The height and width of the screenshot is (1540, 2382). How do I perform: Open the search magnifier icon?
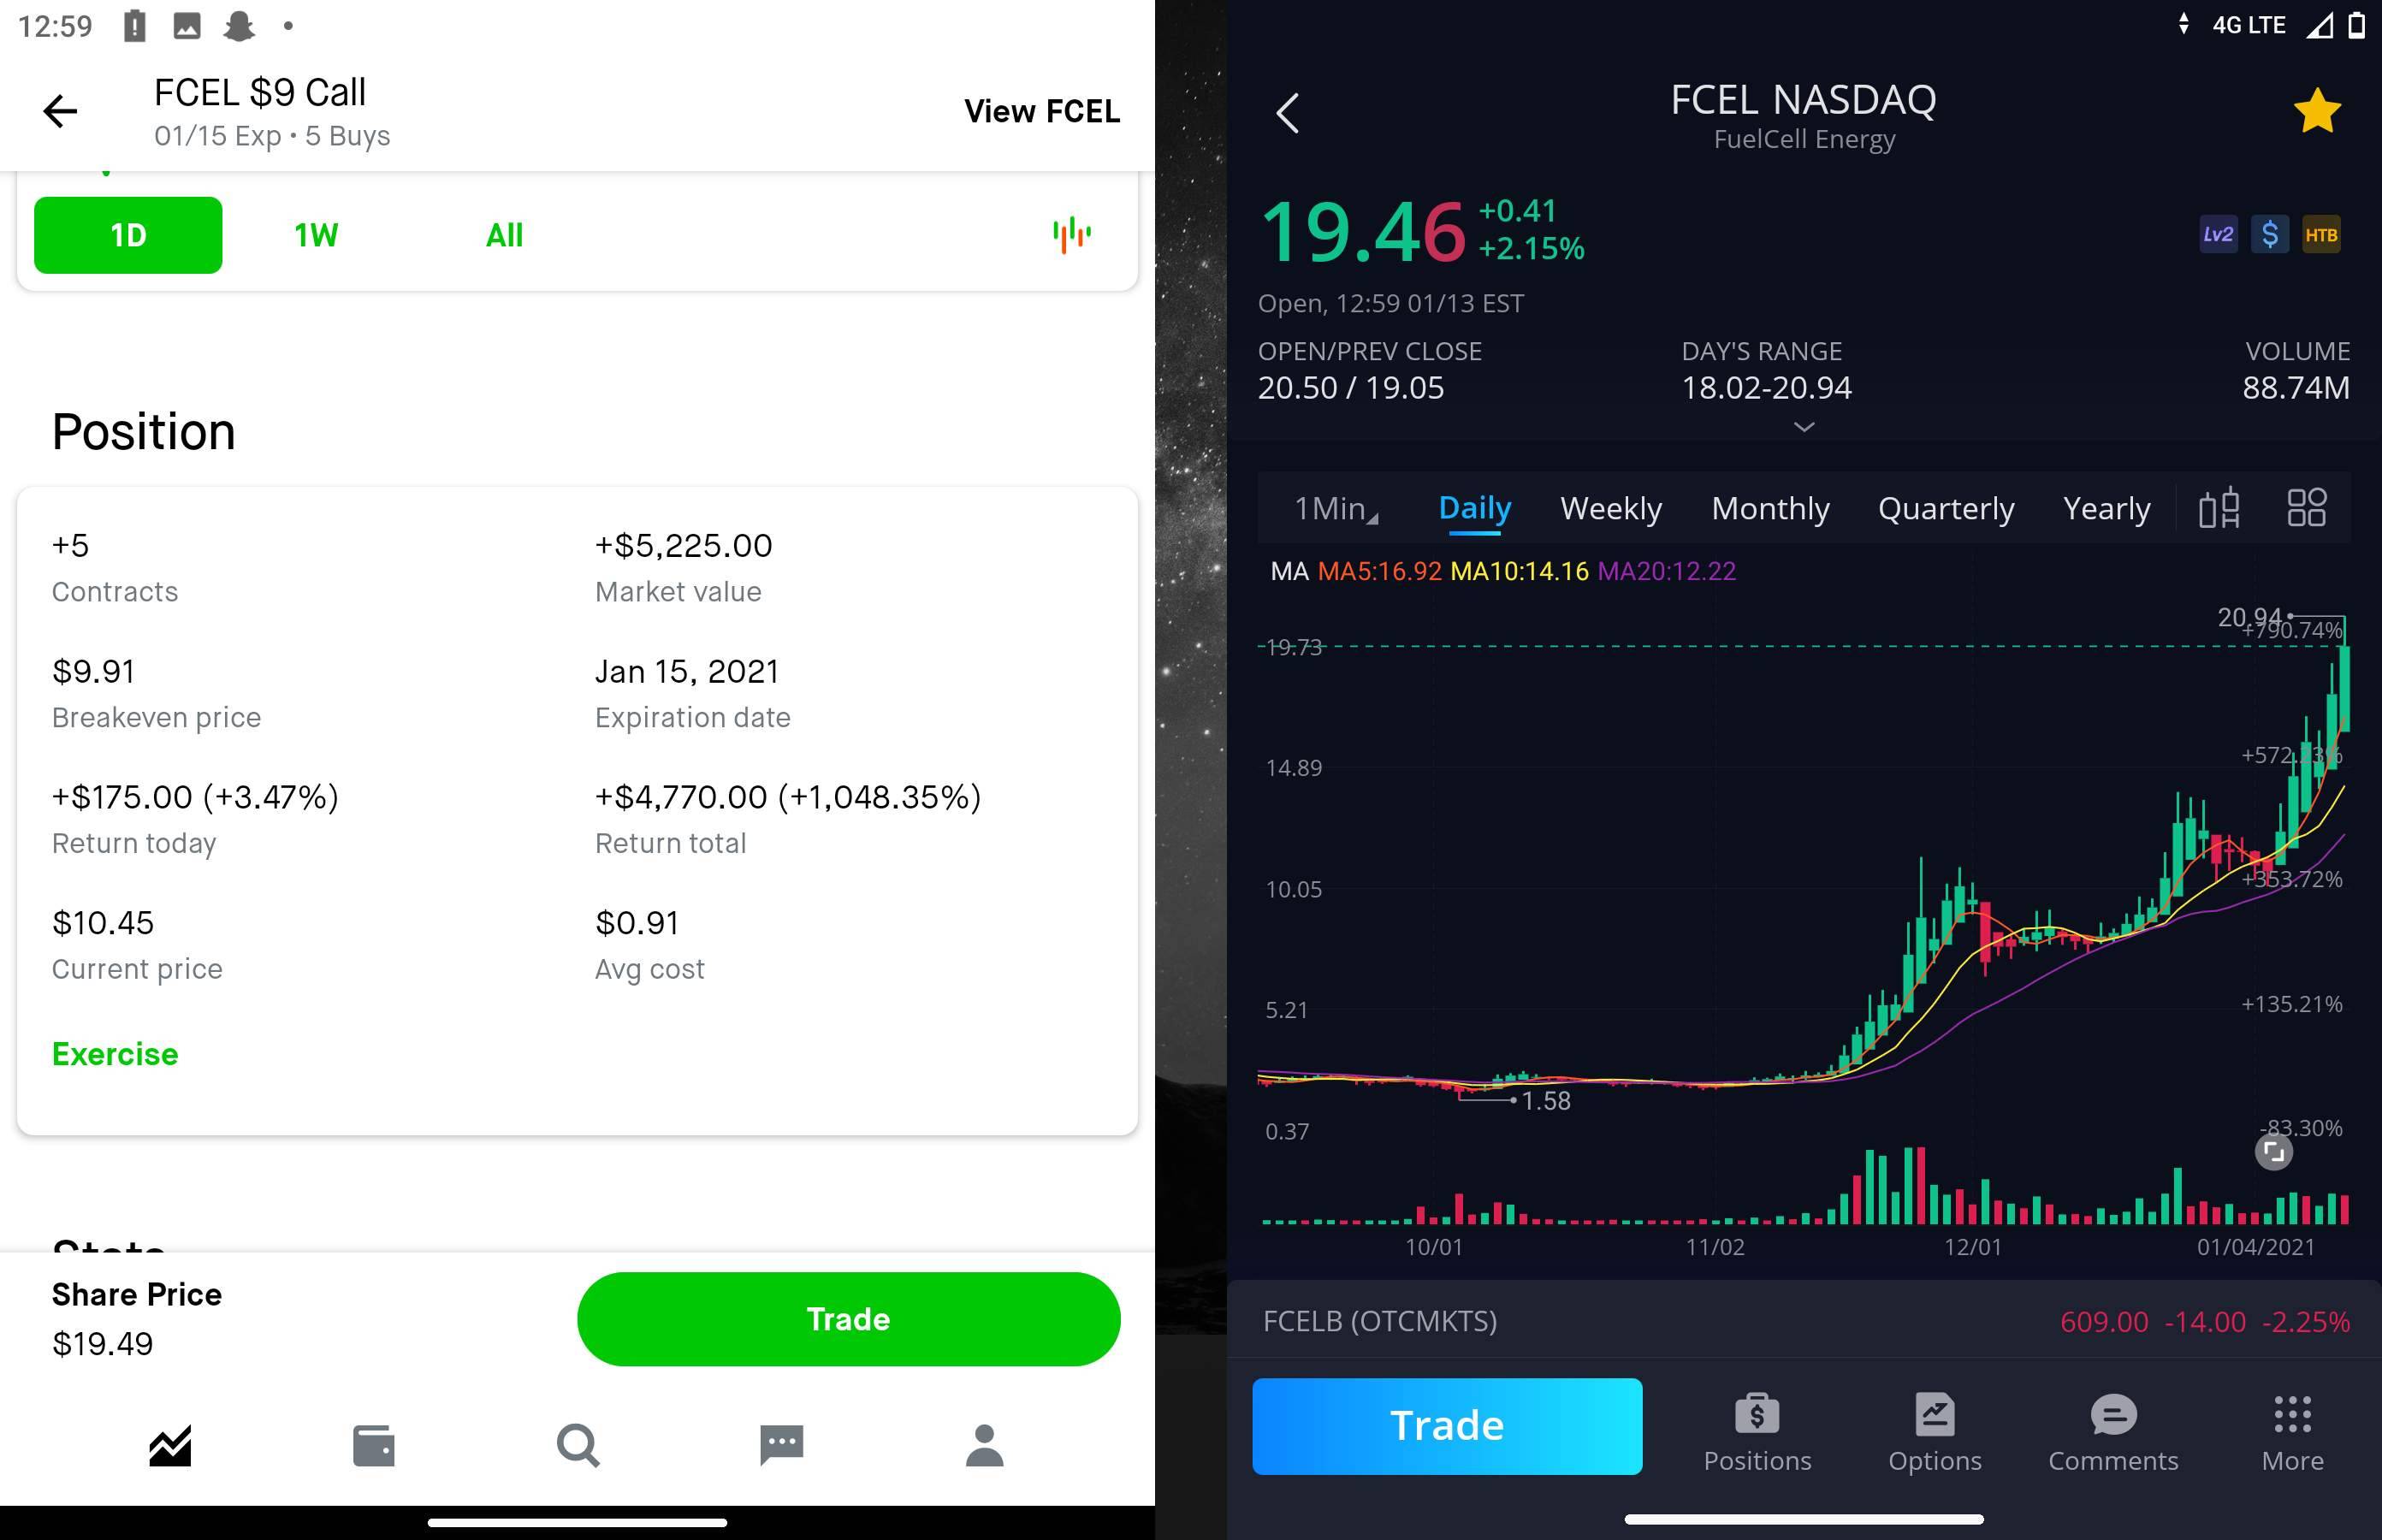(578, 1446)
